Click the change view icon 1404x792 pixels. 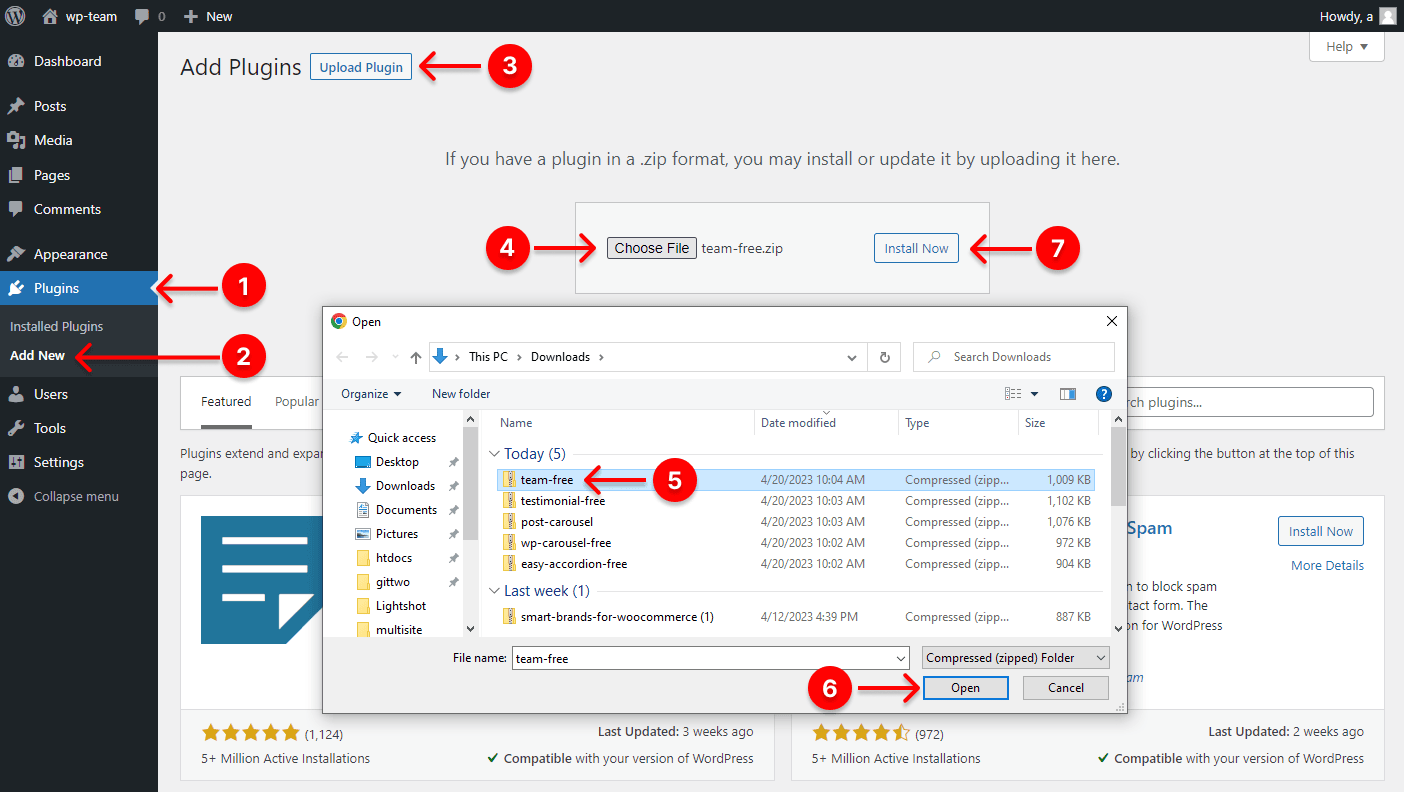[x=1013, y=394]
